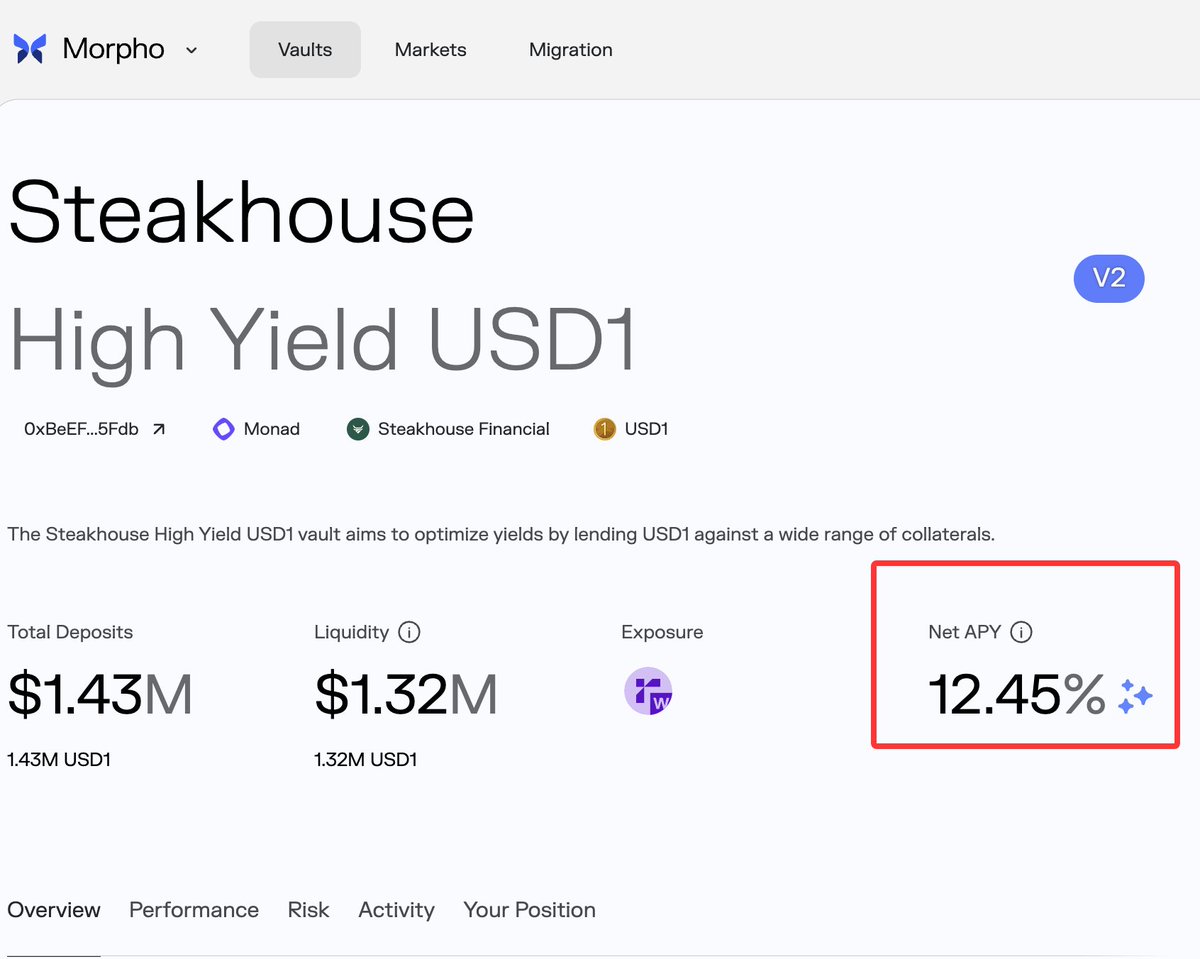Click the USD1 token coin icon
1200x959 pixels.
coord(604,429)
